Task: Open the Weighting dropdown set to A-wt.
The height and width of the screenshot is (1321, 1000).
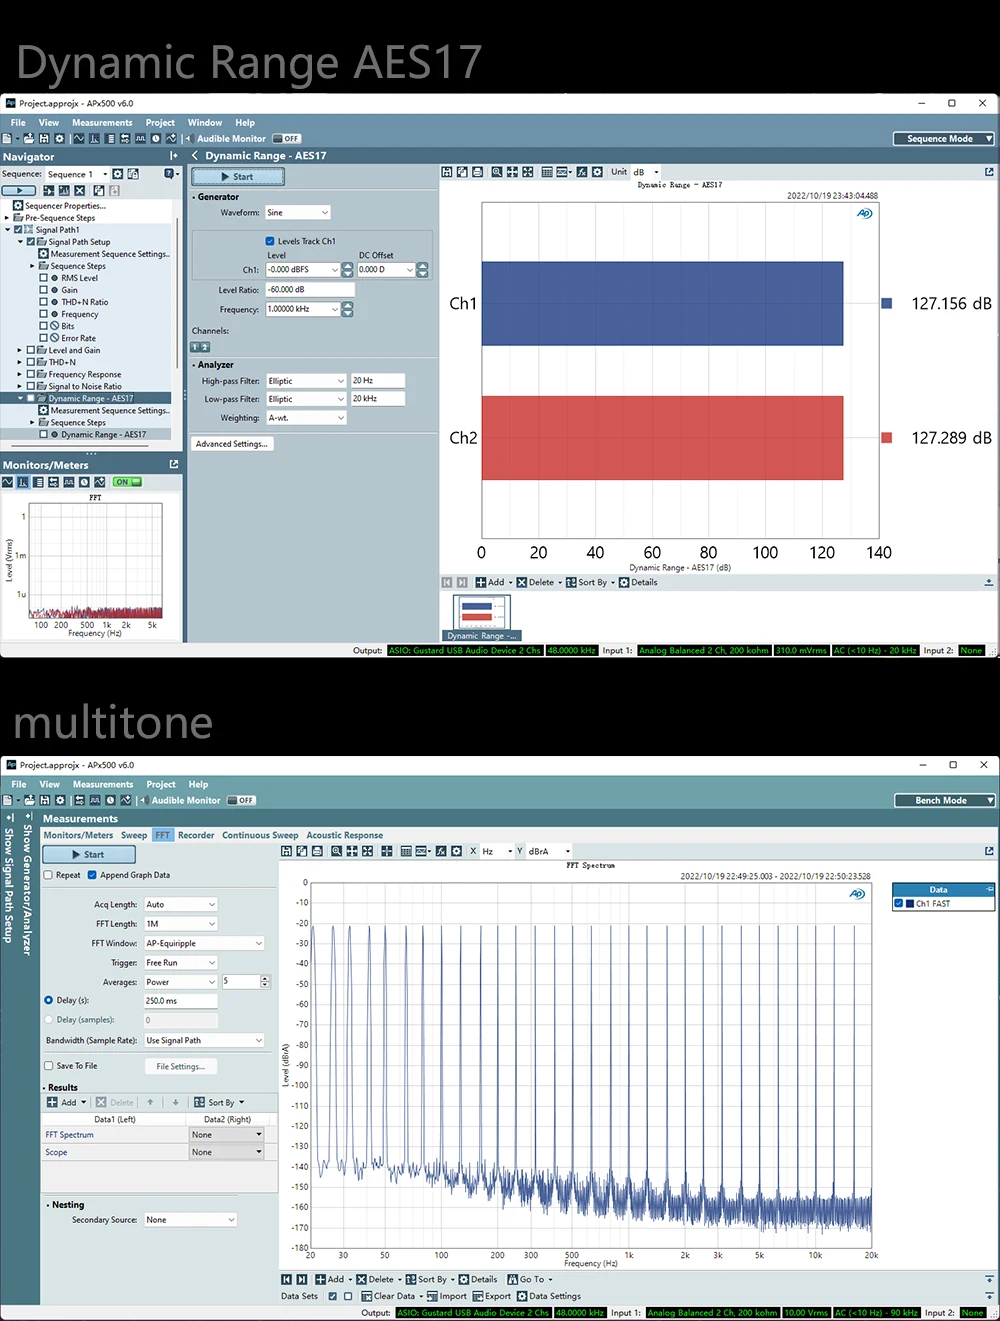Action: pyautogui.click(x=306, y=418)
